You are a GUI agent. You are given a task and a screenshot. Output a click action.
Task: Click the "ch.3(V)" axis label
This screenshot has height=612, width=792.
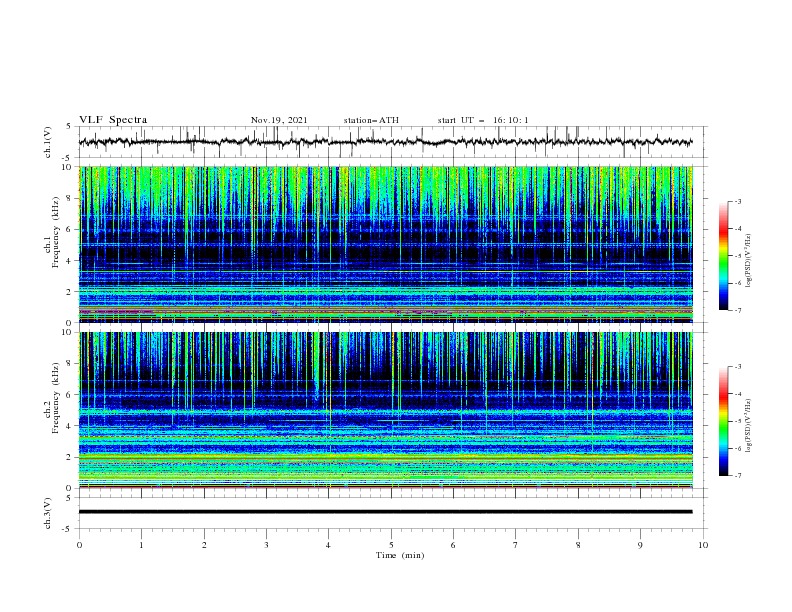pyautogui.click(x=48, y=513)
